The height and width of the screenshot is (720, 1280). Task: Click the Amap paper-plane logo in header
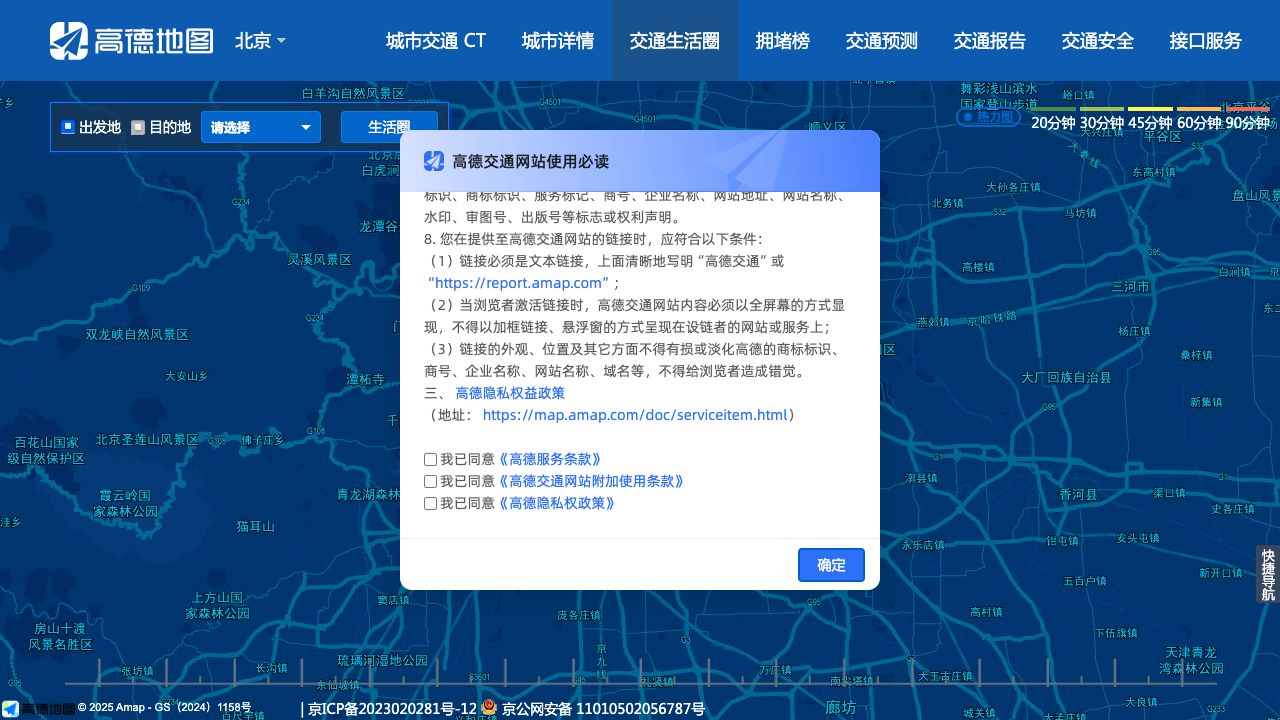(69, 40)
